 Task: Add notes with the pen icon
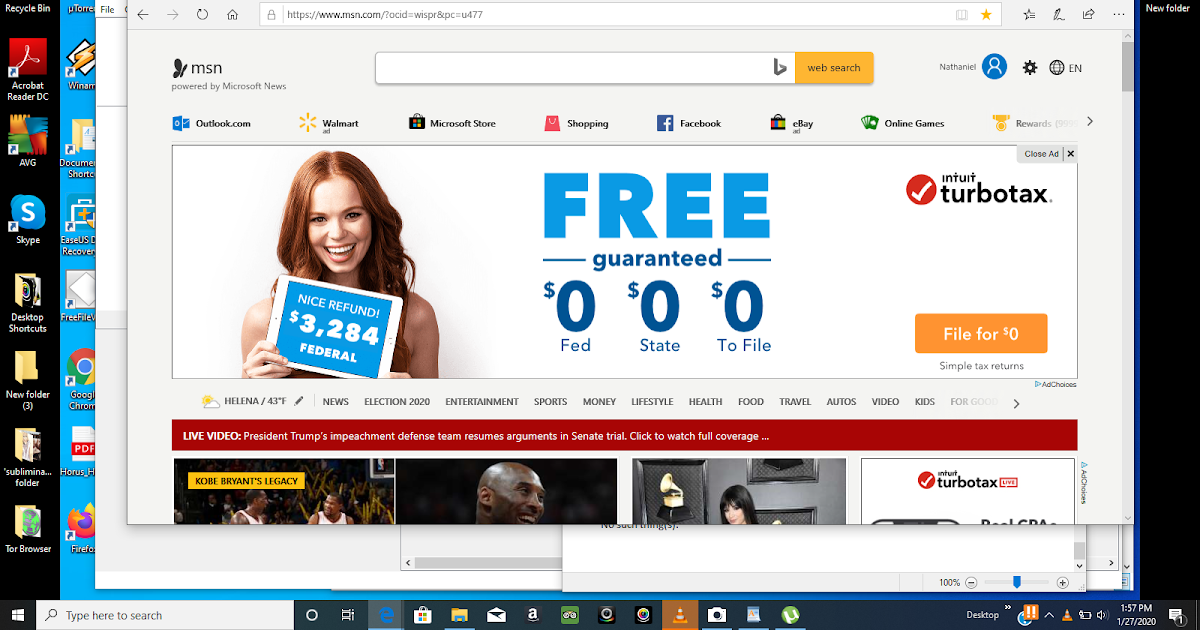(x=1059, y=15)
